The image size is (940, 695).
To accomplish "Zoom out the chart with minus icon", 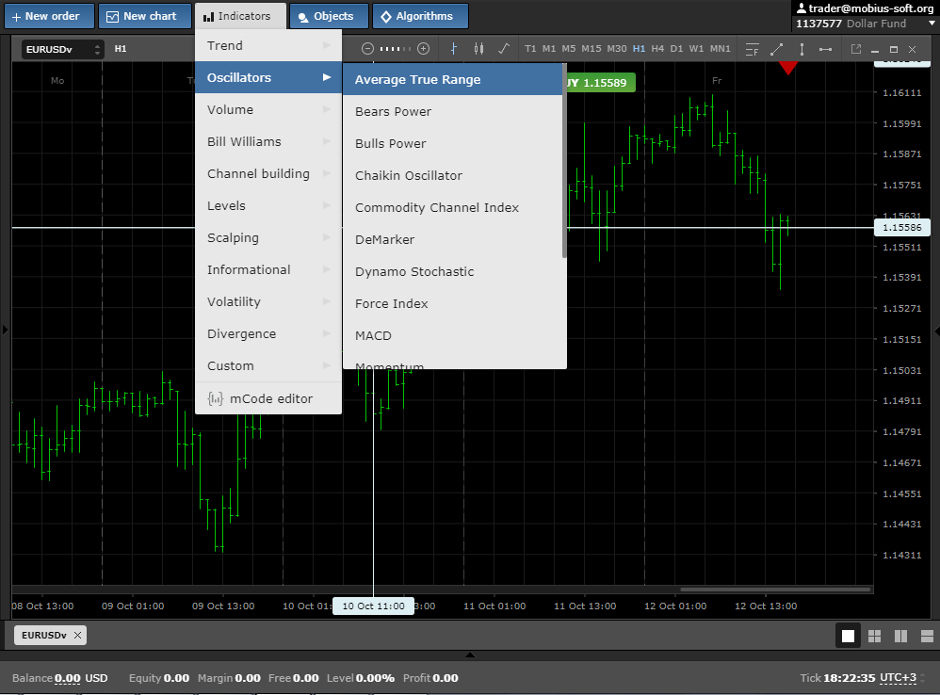I will click(x=367, y=49).
